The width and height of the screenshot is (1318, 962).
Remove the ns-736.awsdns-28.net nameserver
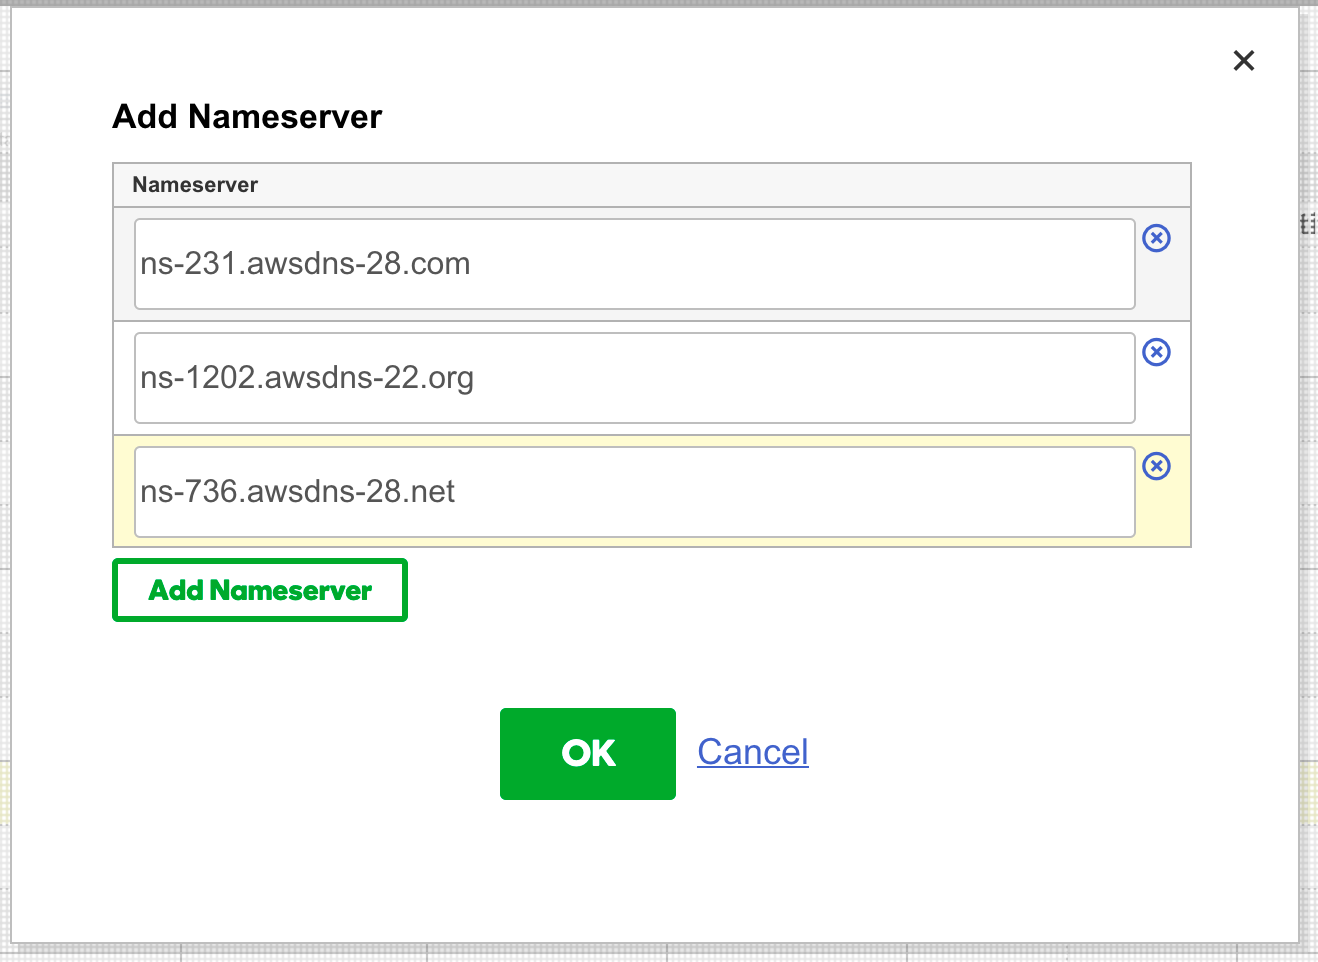point(1156,466)
